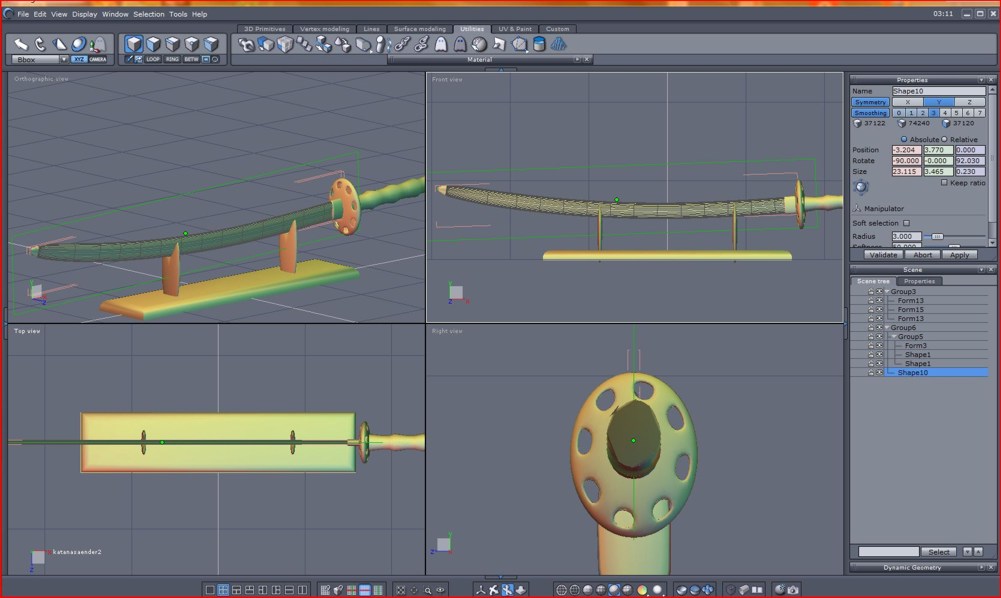Screen dimensions: 1001x598
Task: Switch to Scene panel Properties tab
Action: point(919,281)
